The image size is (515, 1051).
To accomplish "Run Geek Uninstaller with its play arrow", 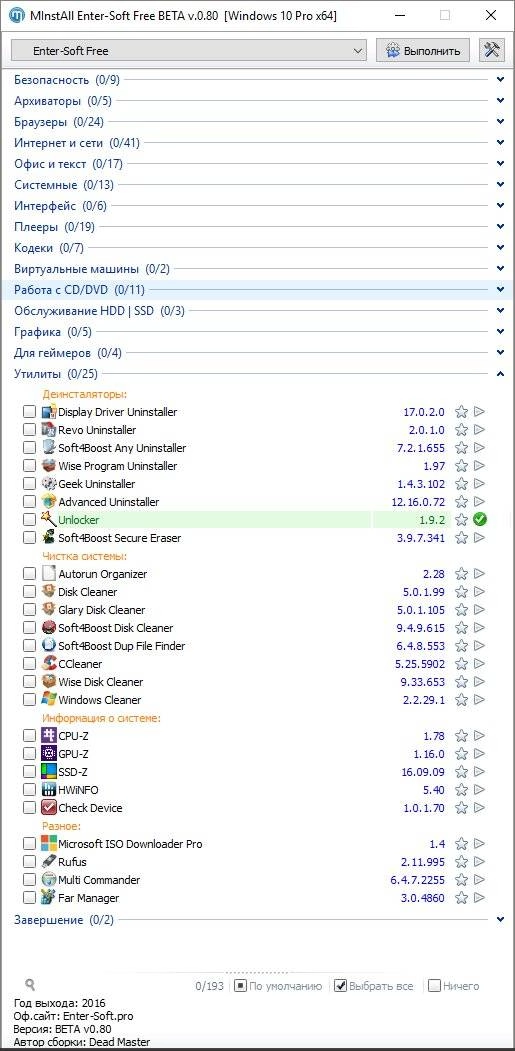I will pos(479,483).
